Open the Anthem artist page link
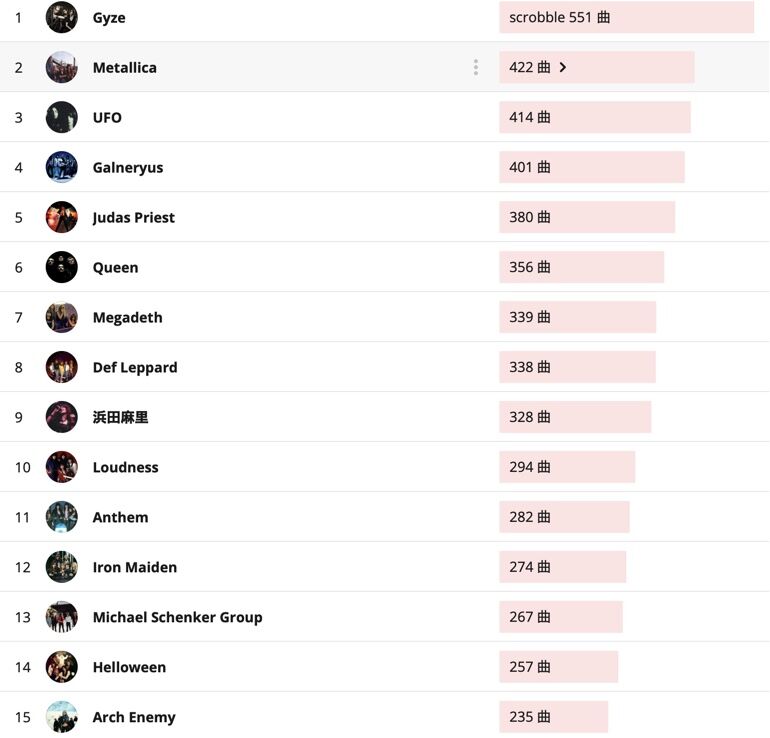Screen dimensions: 770x738 click(x=120, y=517)
